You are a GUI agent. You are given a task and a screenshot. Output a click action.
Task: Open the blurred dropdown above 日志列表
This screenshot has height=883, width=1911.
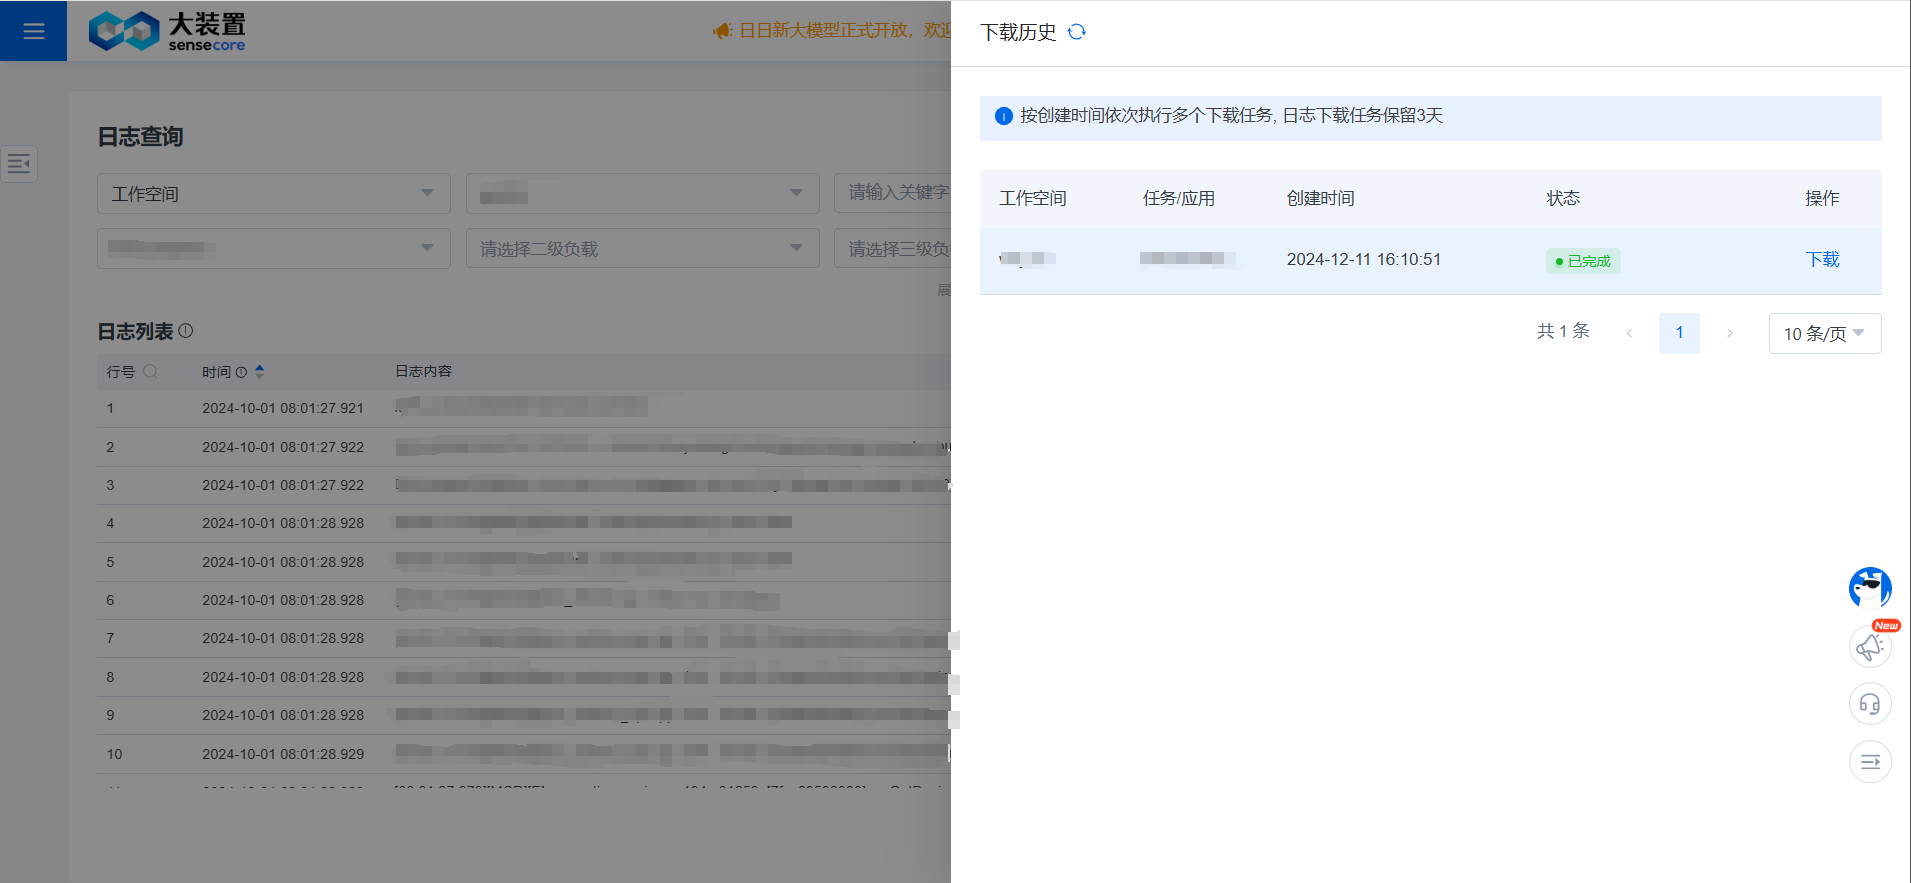coord(273,248)
